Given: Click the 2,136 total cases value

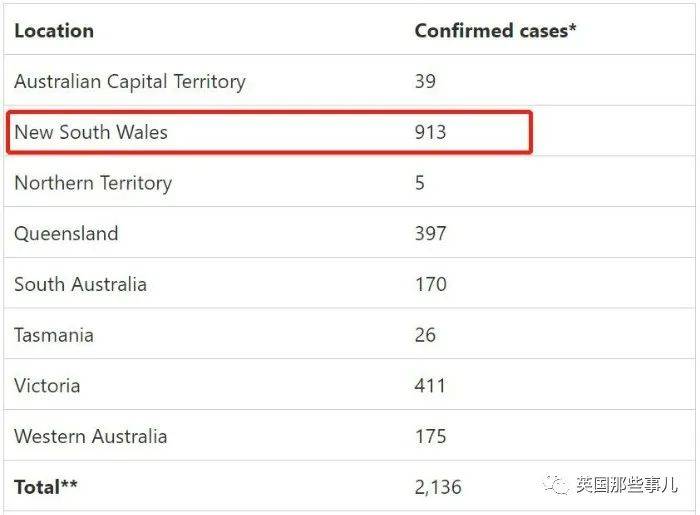Looking at the screenshot, I should tap(438, 487).
